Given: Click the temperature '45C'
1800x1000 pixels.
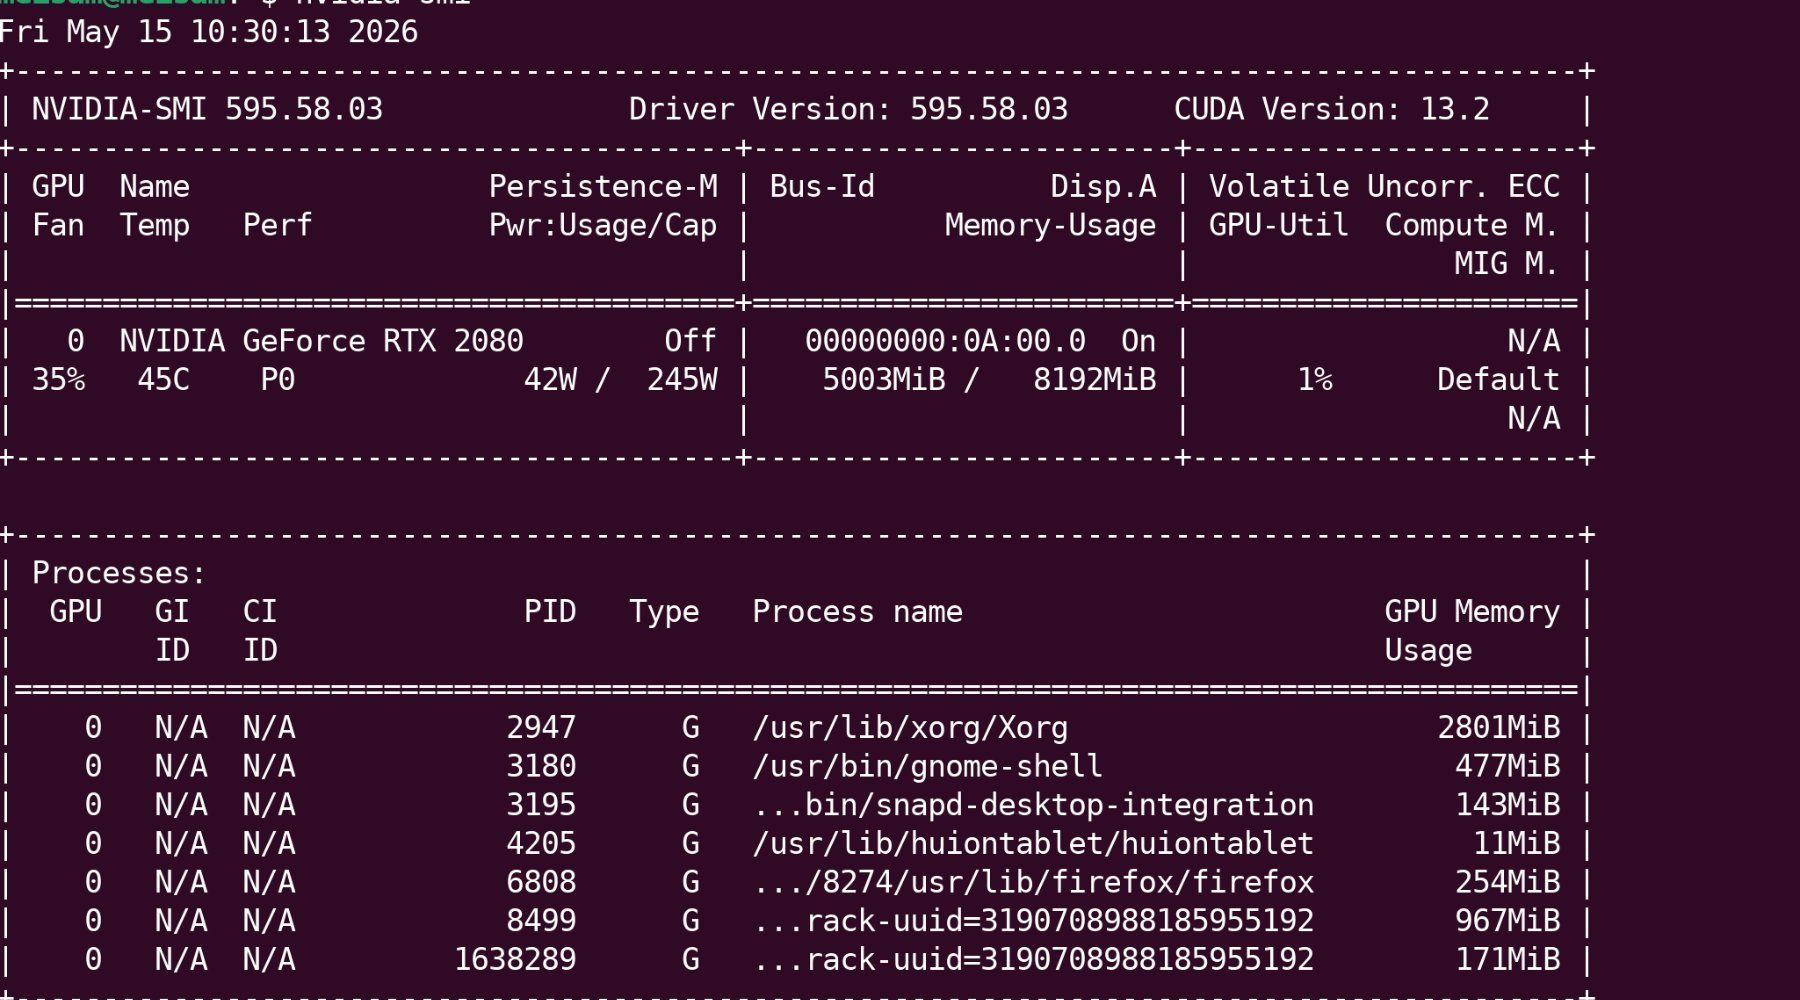Looking at the screenshot, I should point(164,380).
